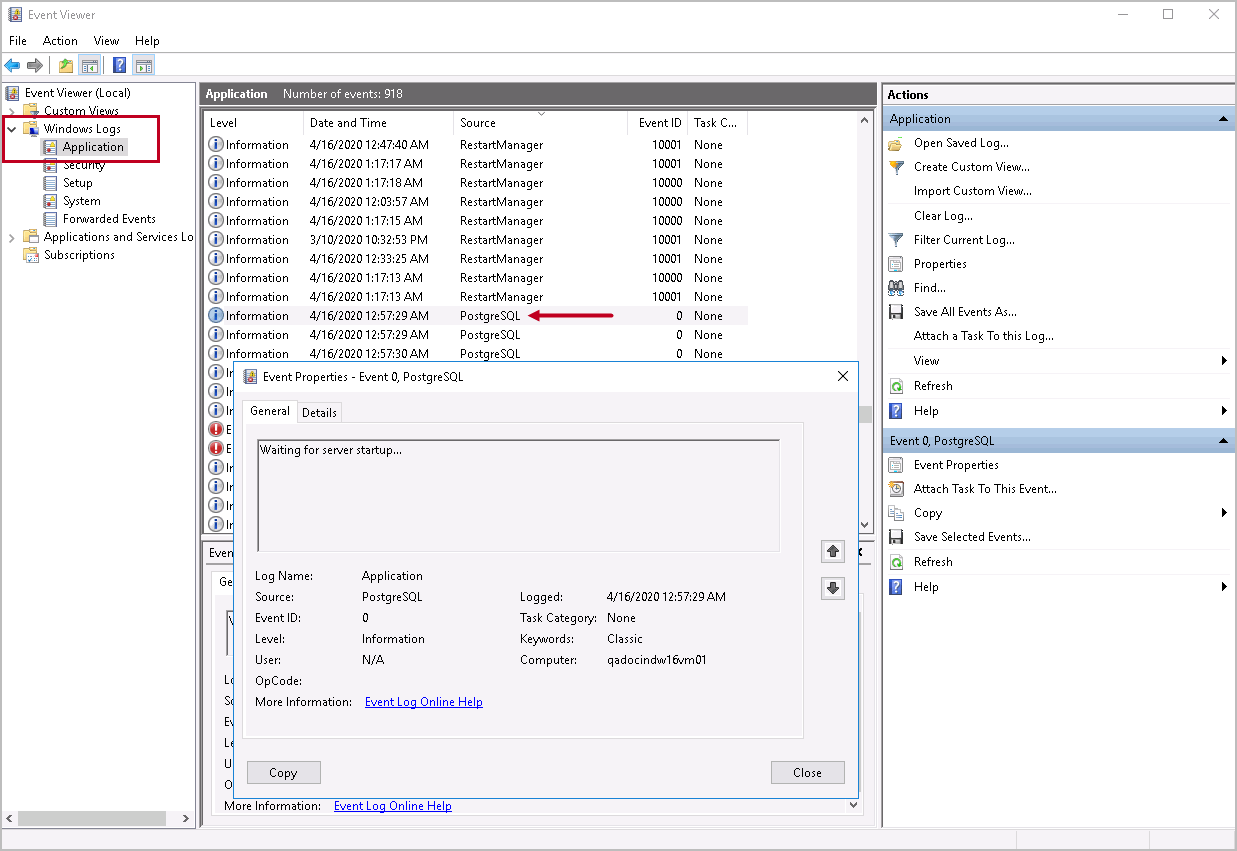Image resolution: width=1237 pixels, height=851 pixels.
Task: Collapse the Windows Logs tree node
Action: 10,128
